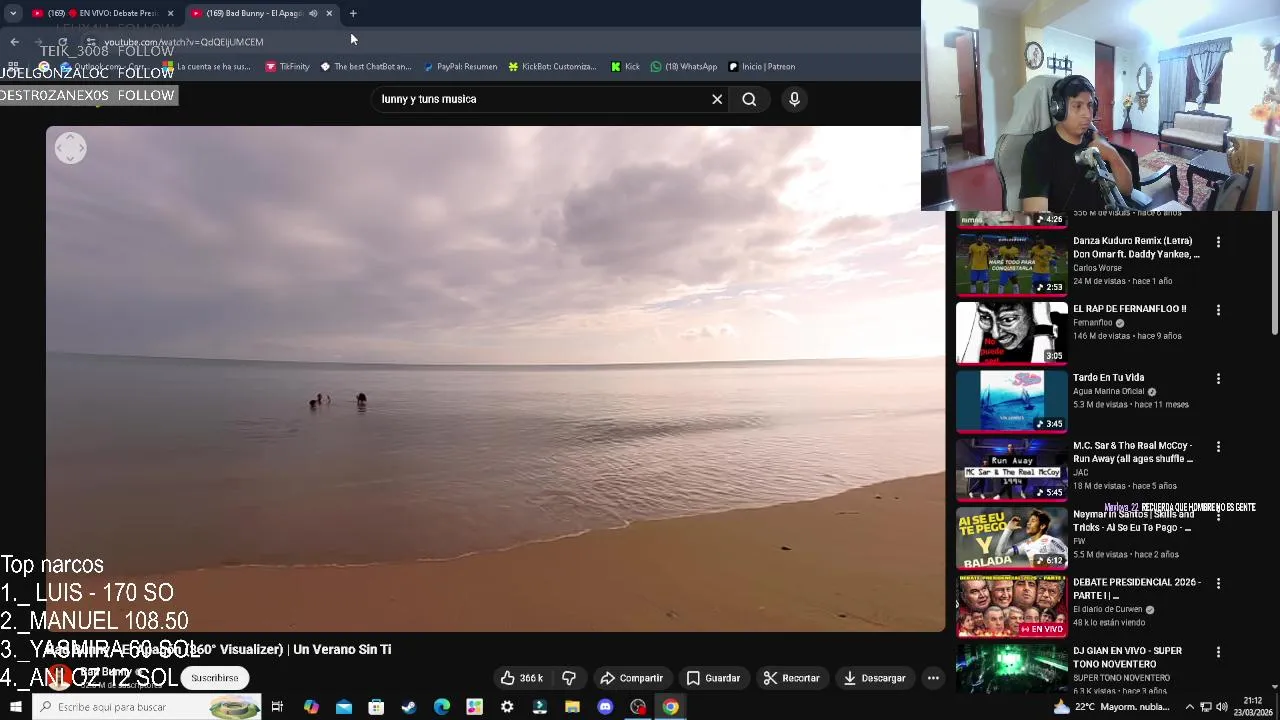
Task: Click the Recortar clip button
Action: pyautogui.click(x=791, y=678)
